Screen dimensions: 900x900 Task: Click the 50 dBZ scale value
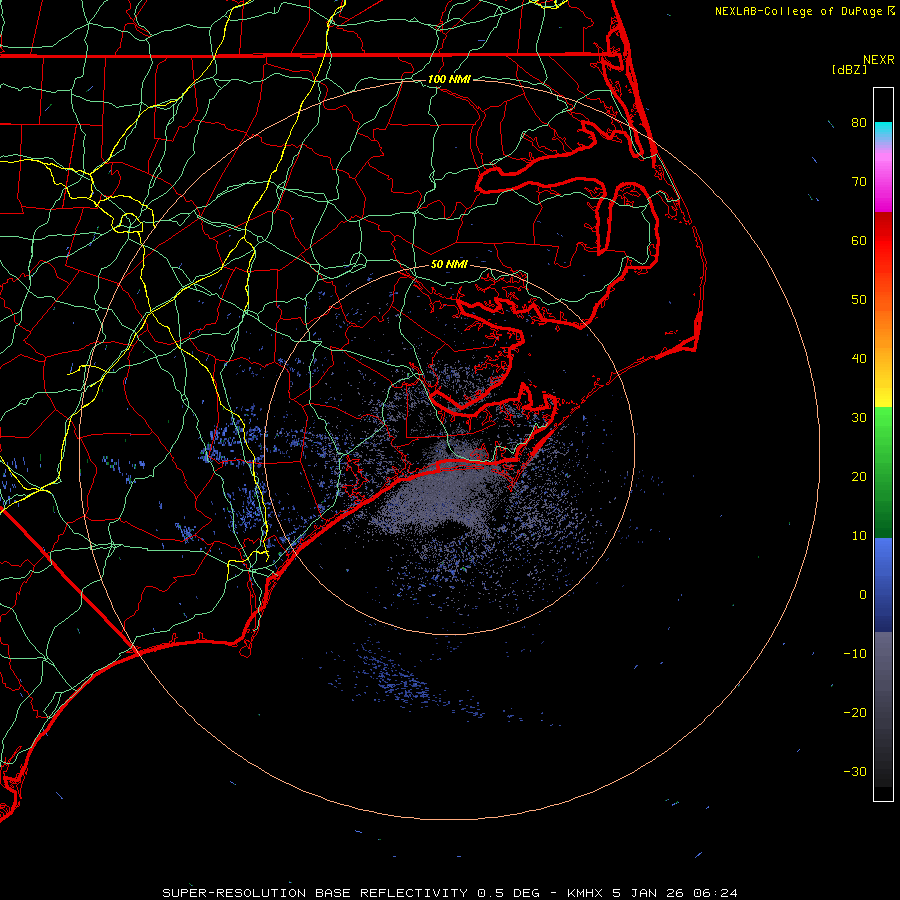point(859,300)
